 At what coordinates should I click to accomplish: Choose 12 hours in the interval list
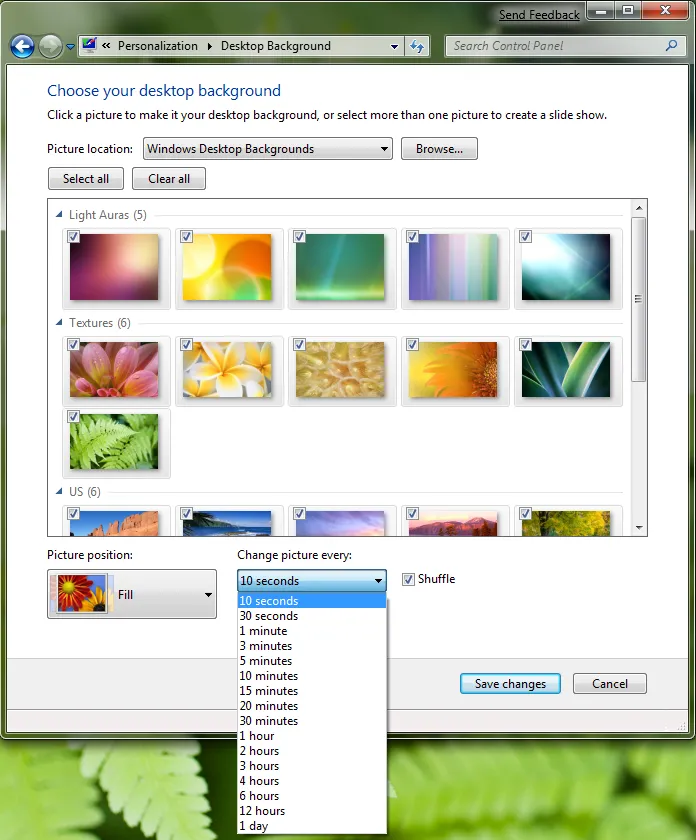pyautogui.click(x=312, y=811)
